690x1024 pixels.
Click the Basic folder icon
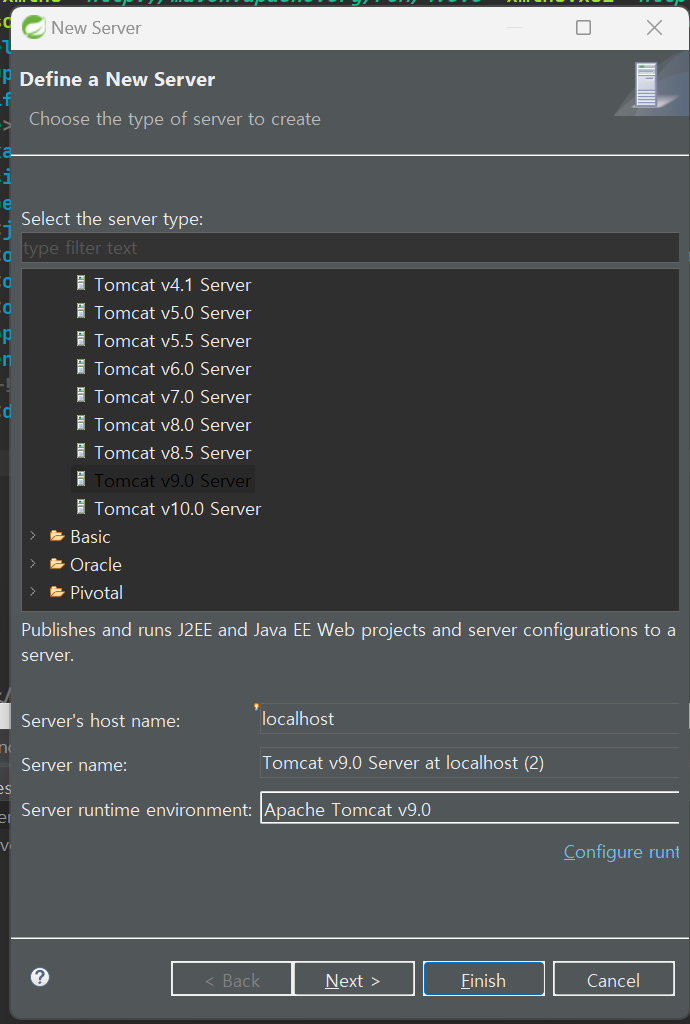57,536
